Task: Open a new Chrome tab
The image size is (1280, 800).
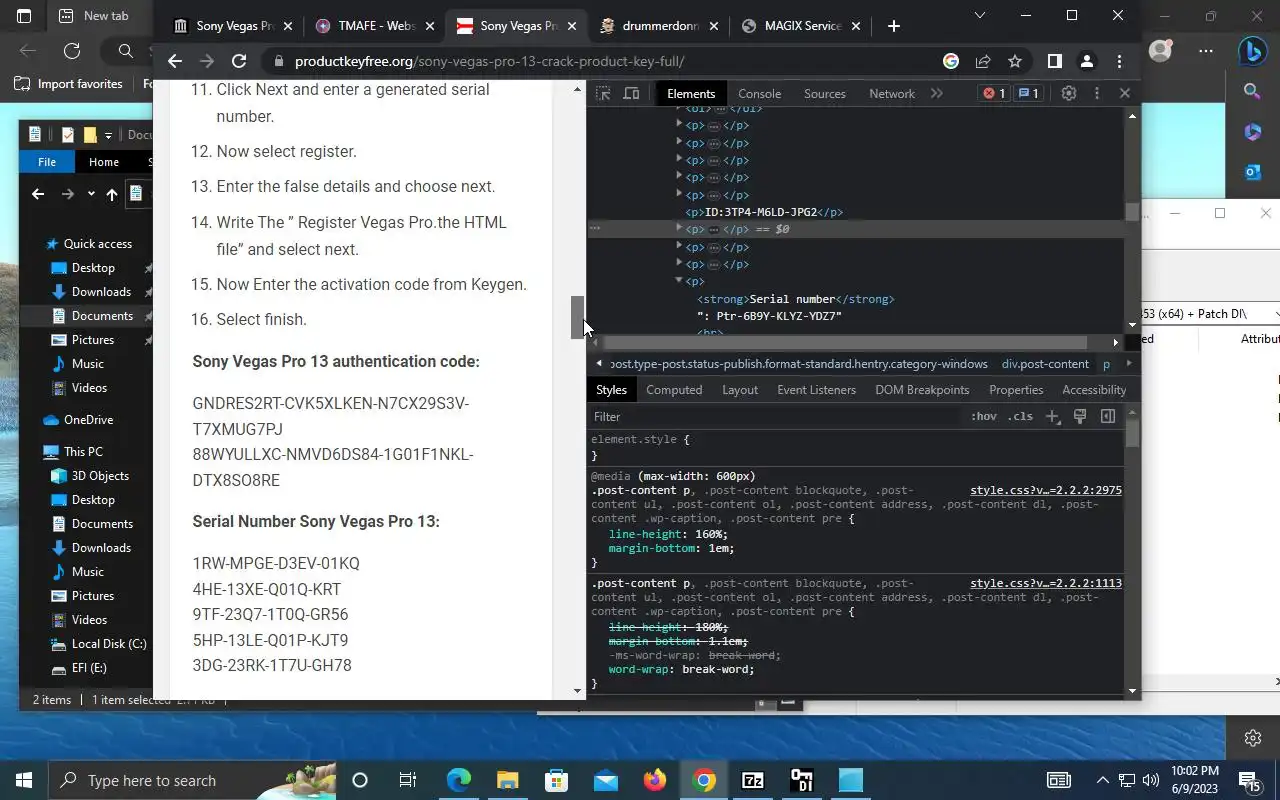Action: (x=894, y=26)
